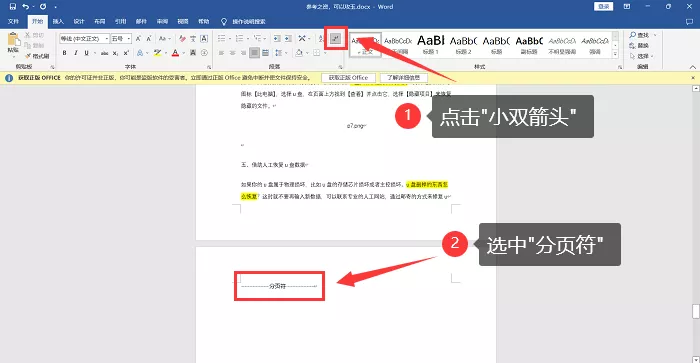The height and width of the screenshot is (363, 700).
Task: Open the 插入 ribbon tab
Action: click(58, 21)
